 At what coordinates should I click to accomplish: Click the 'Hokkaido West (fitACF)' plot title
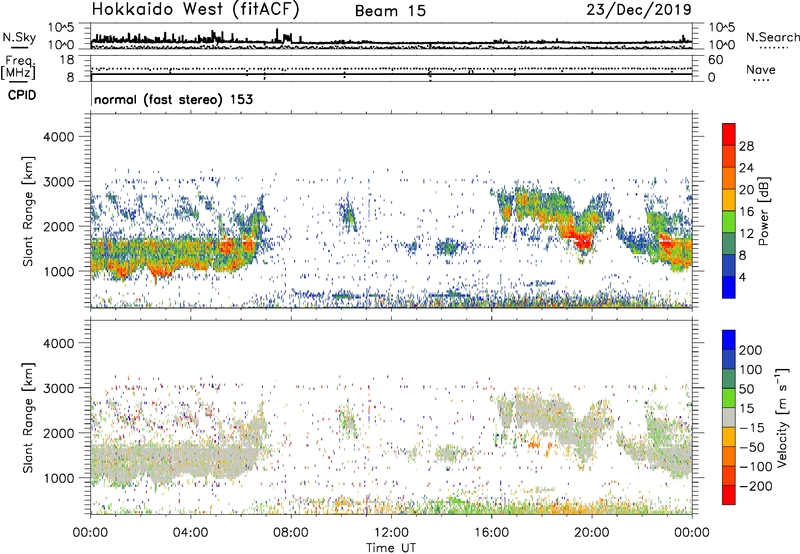(x=195, y=9)
